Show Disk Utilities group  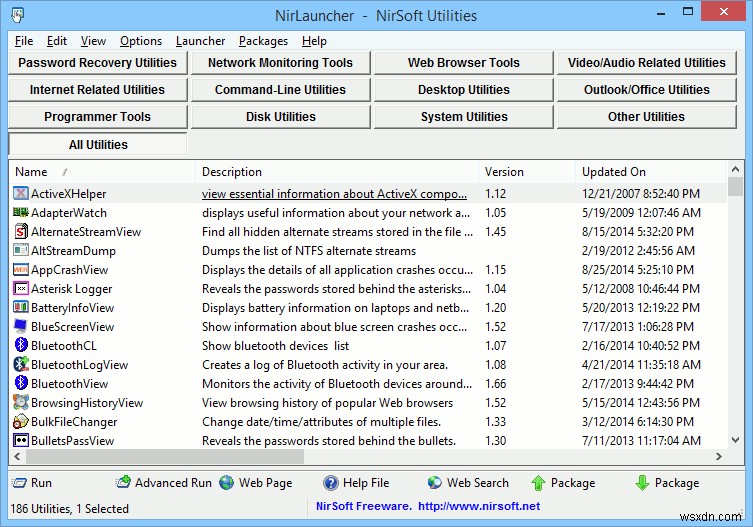coord(280,117)
